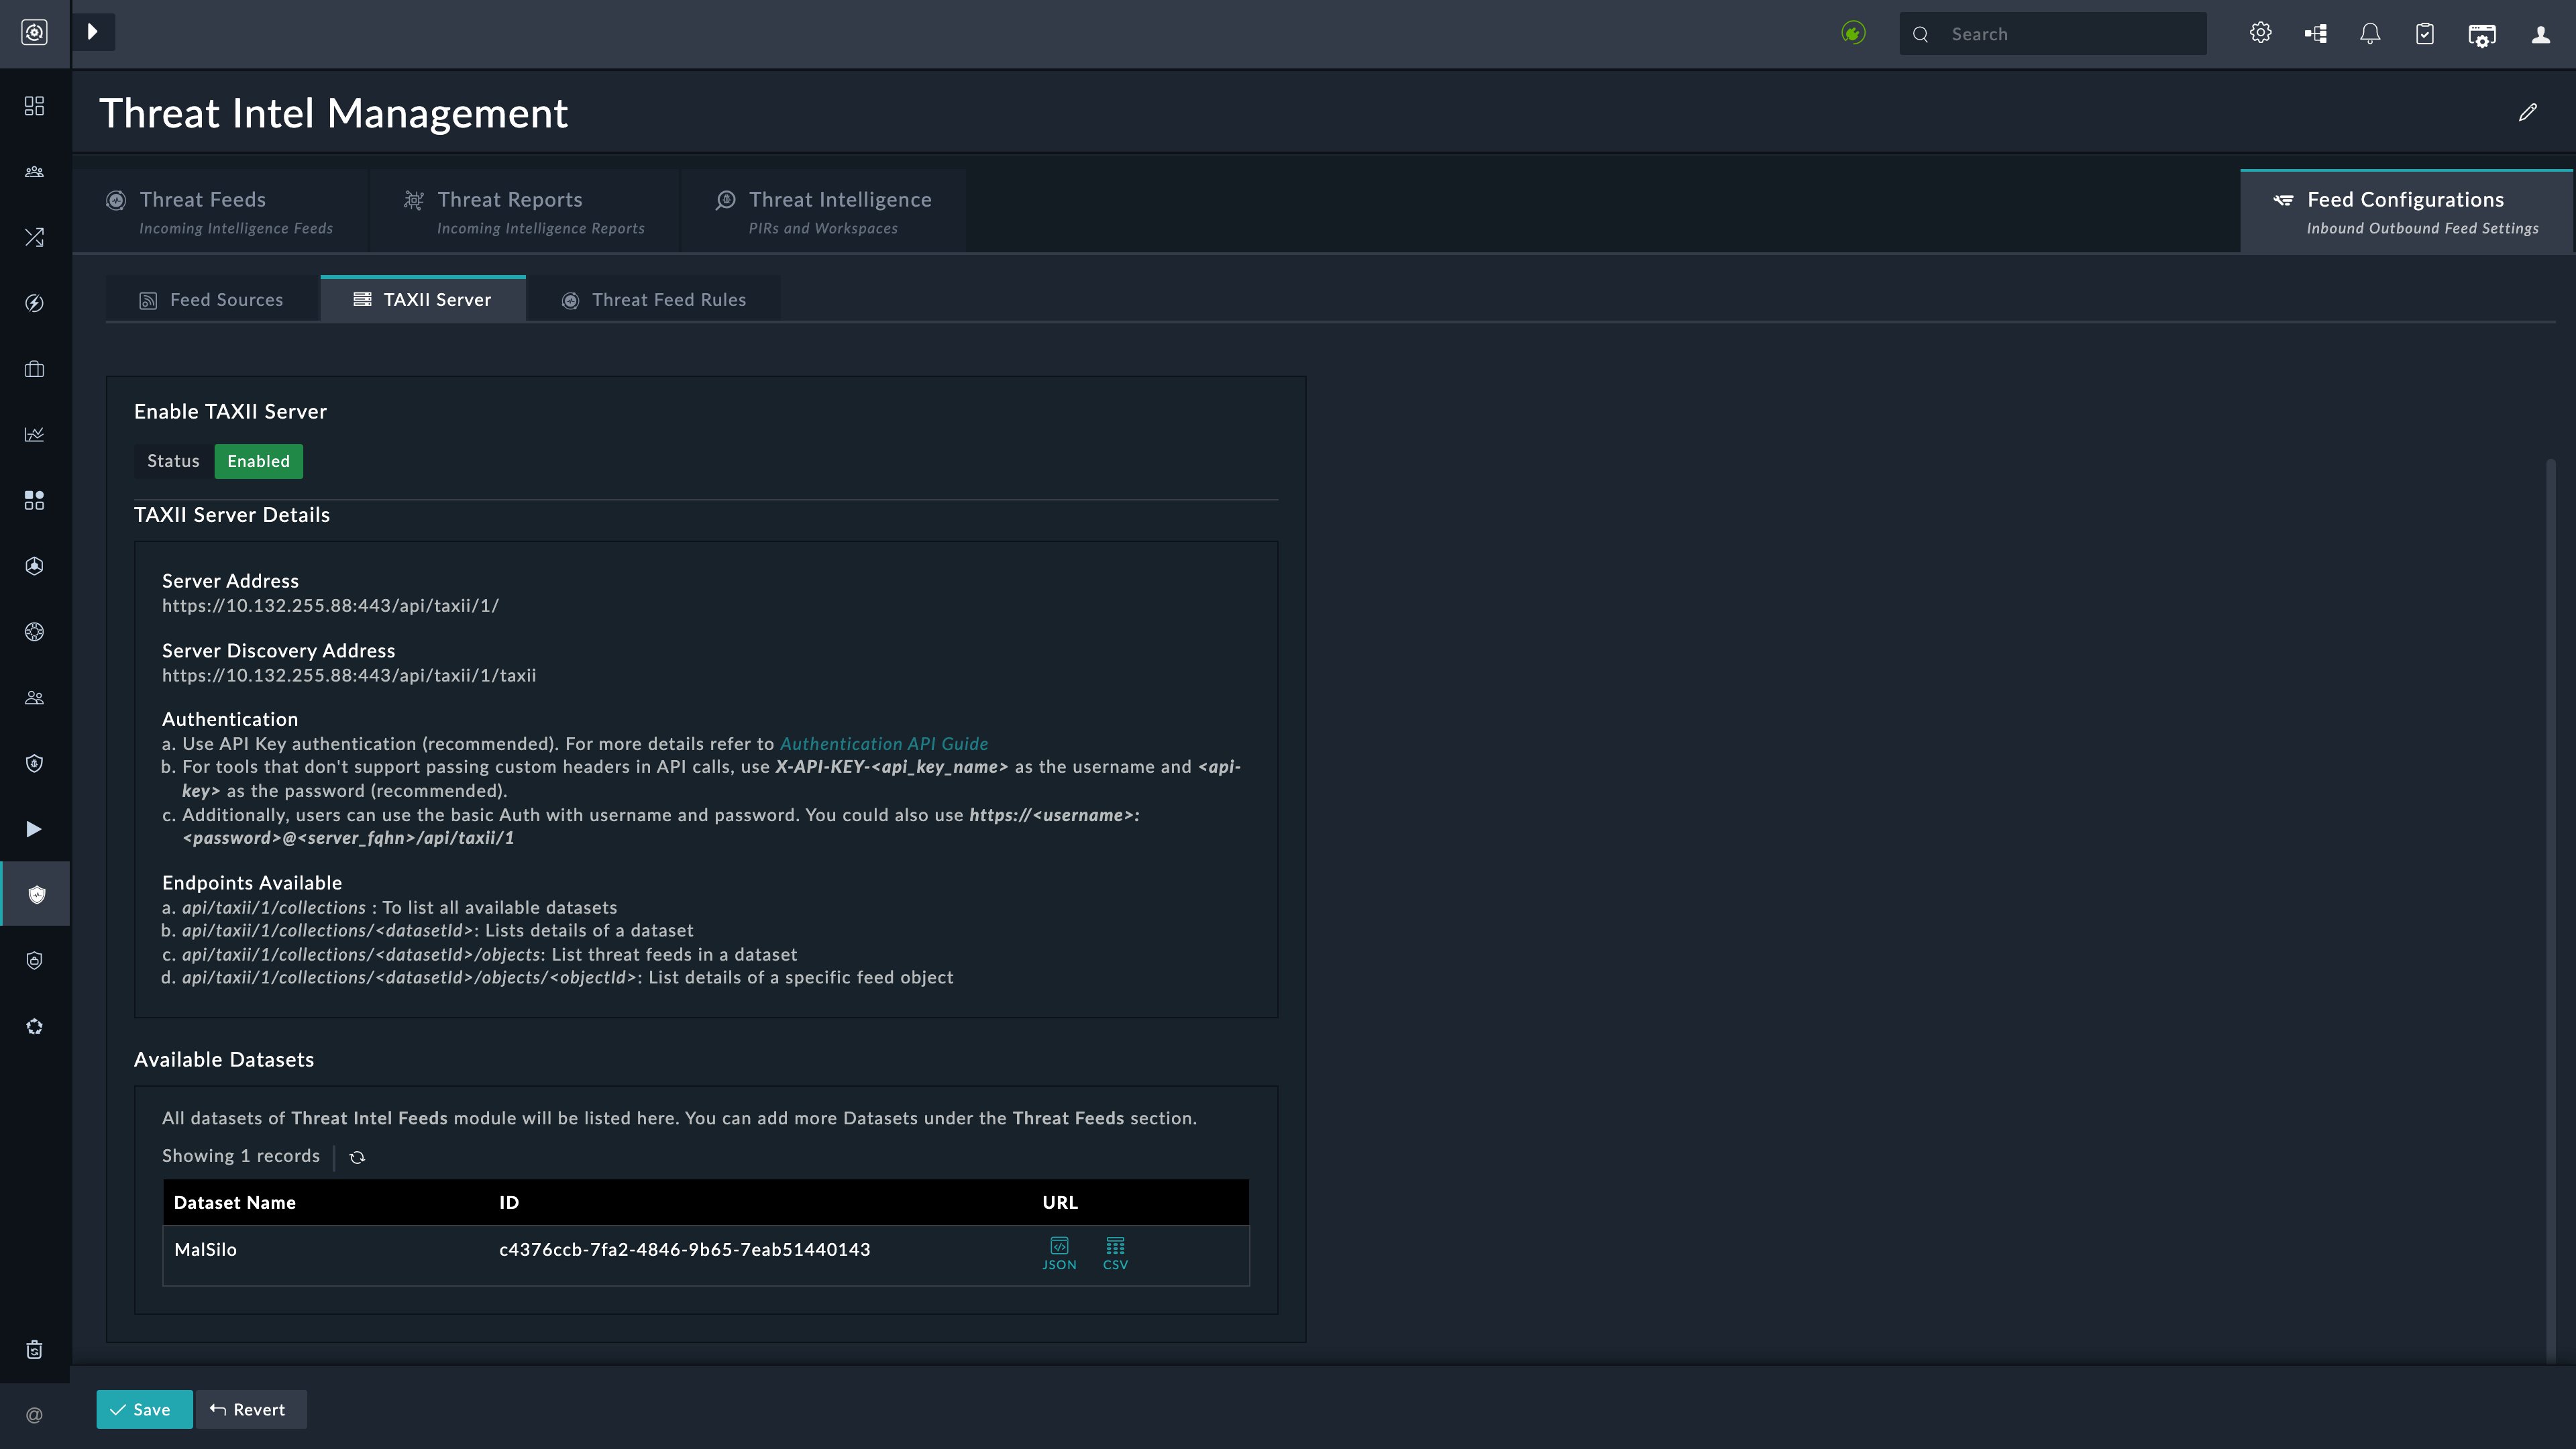Open the recycle bin sidebar icon
Image resolution: width=2576 pixels, height=1449 pixels.
tap(34, 1350)
